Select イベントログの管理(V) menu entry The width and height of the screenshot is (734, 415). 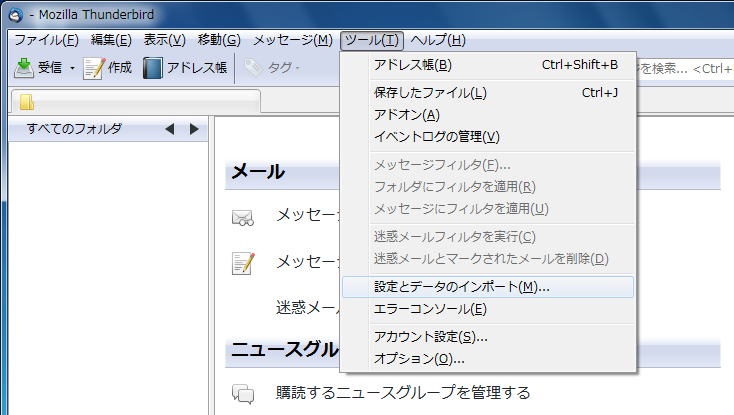488,137
